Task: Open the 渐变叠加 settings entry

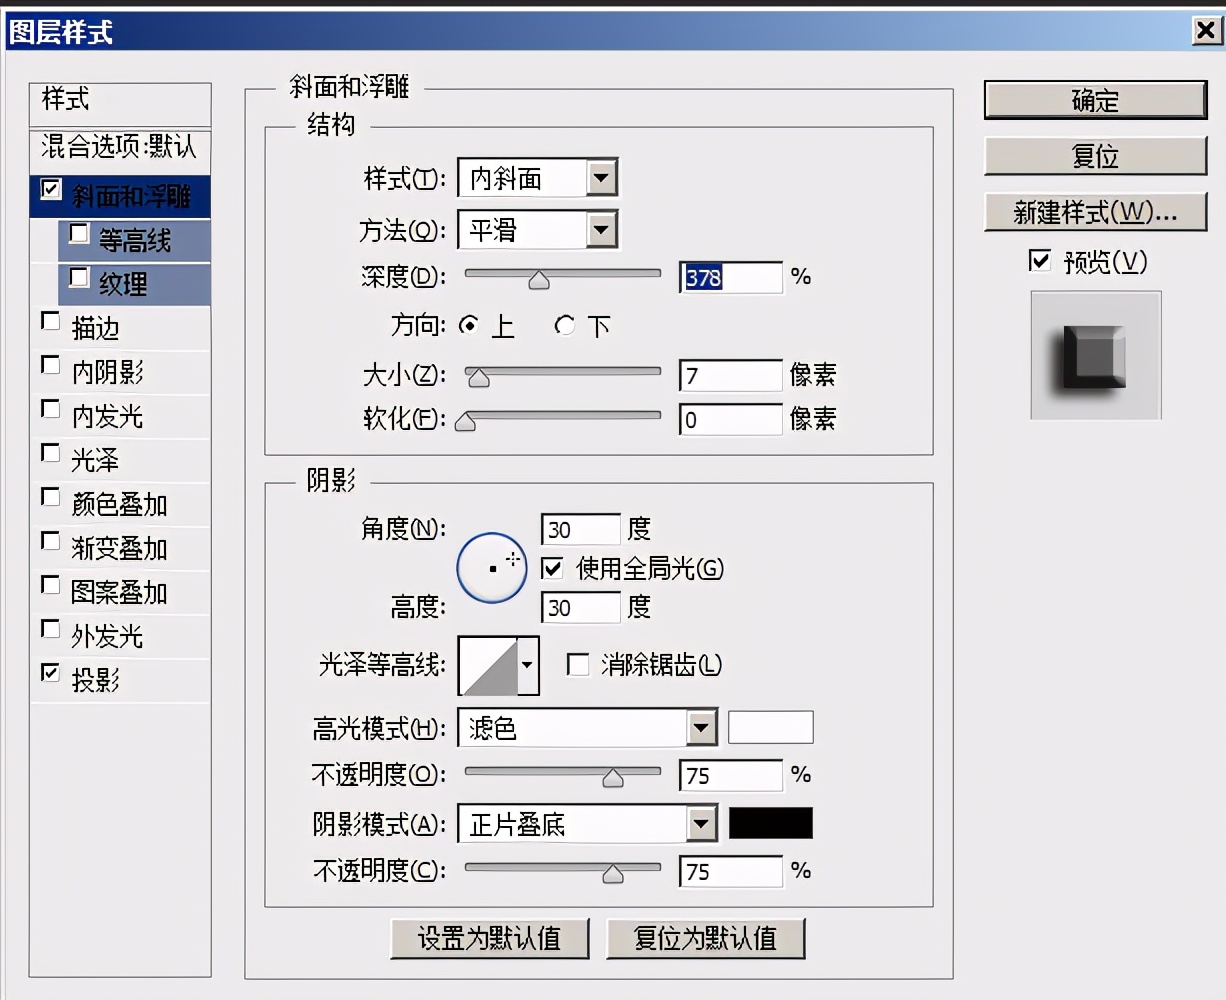Action: point(119,548)
